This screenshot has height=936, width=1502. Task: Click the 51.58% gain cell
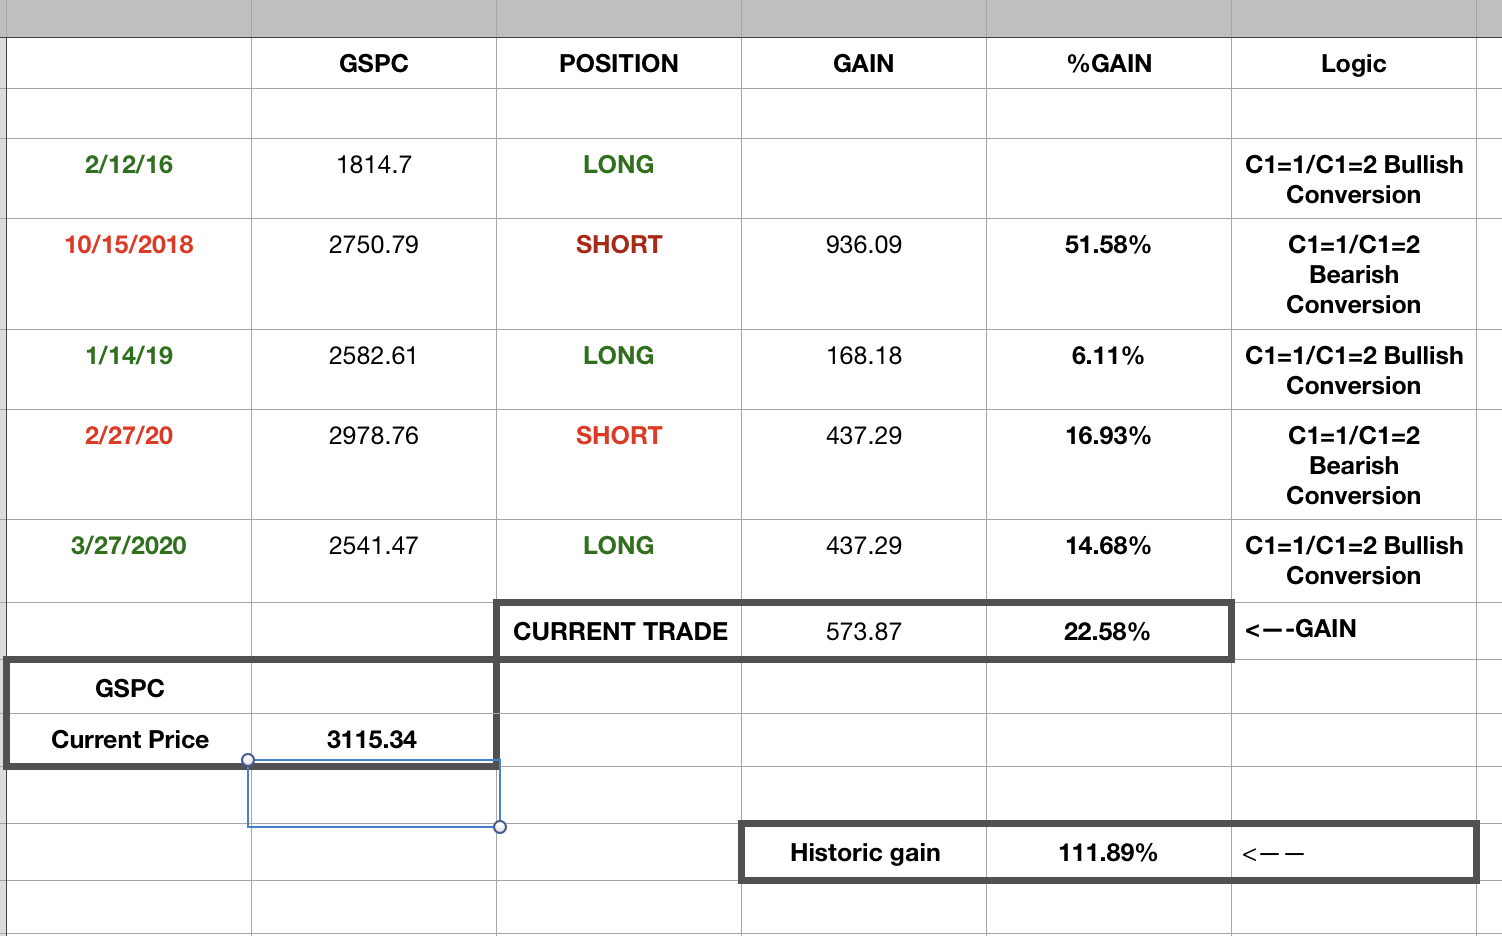1108,245
